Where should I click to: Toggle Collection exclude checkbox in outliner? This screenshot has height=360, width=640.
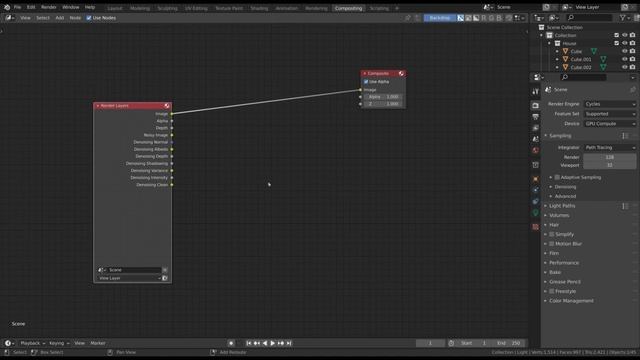coord(617,36)
